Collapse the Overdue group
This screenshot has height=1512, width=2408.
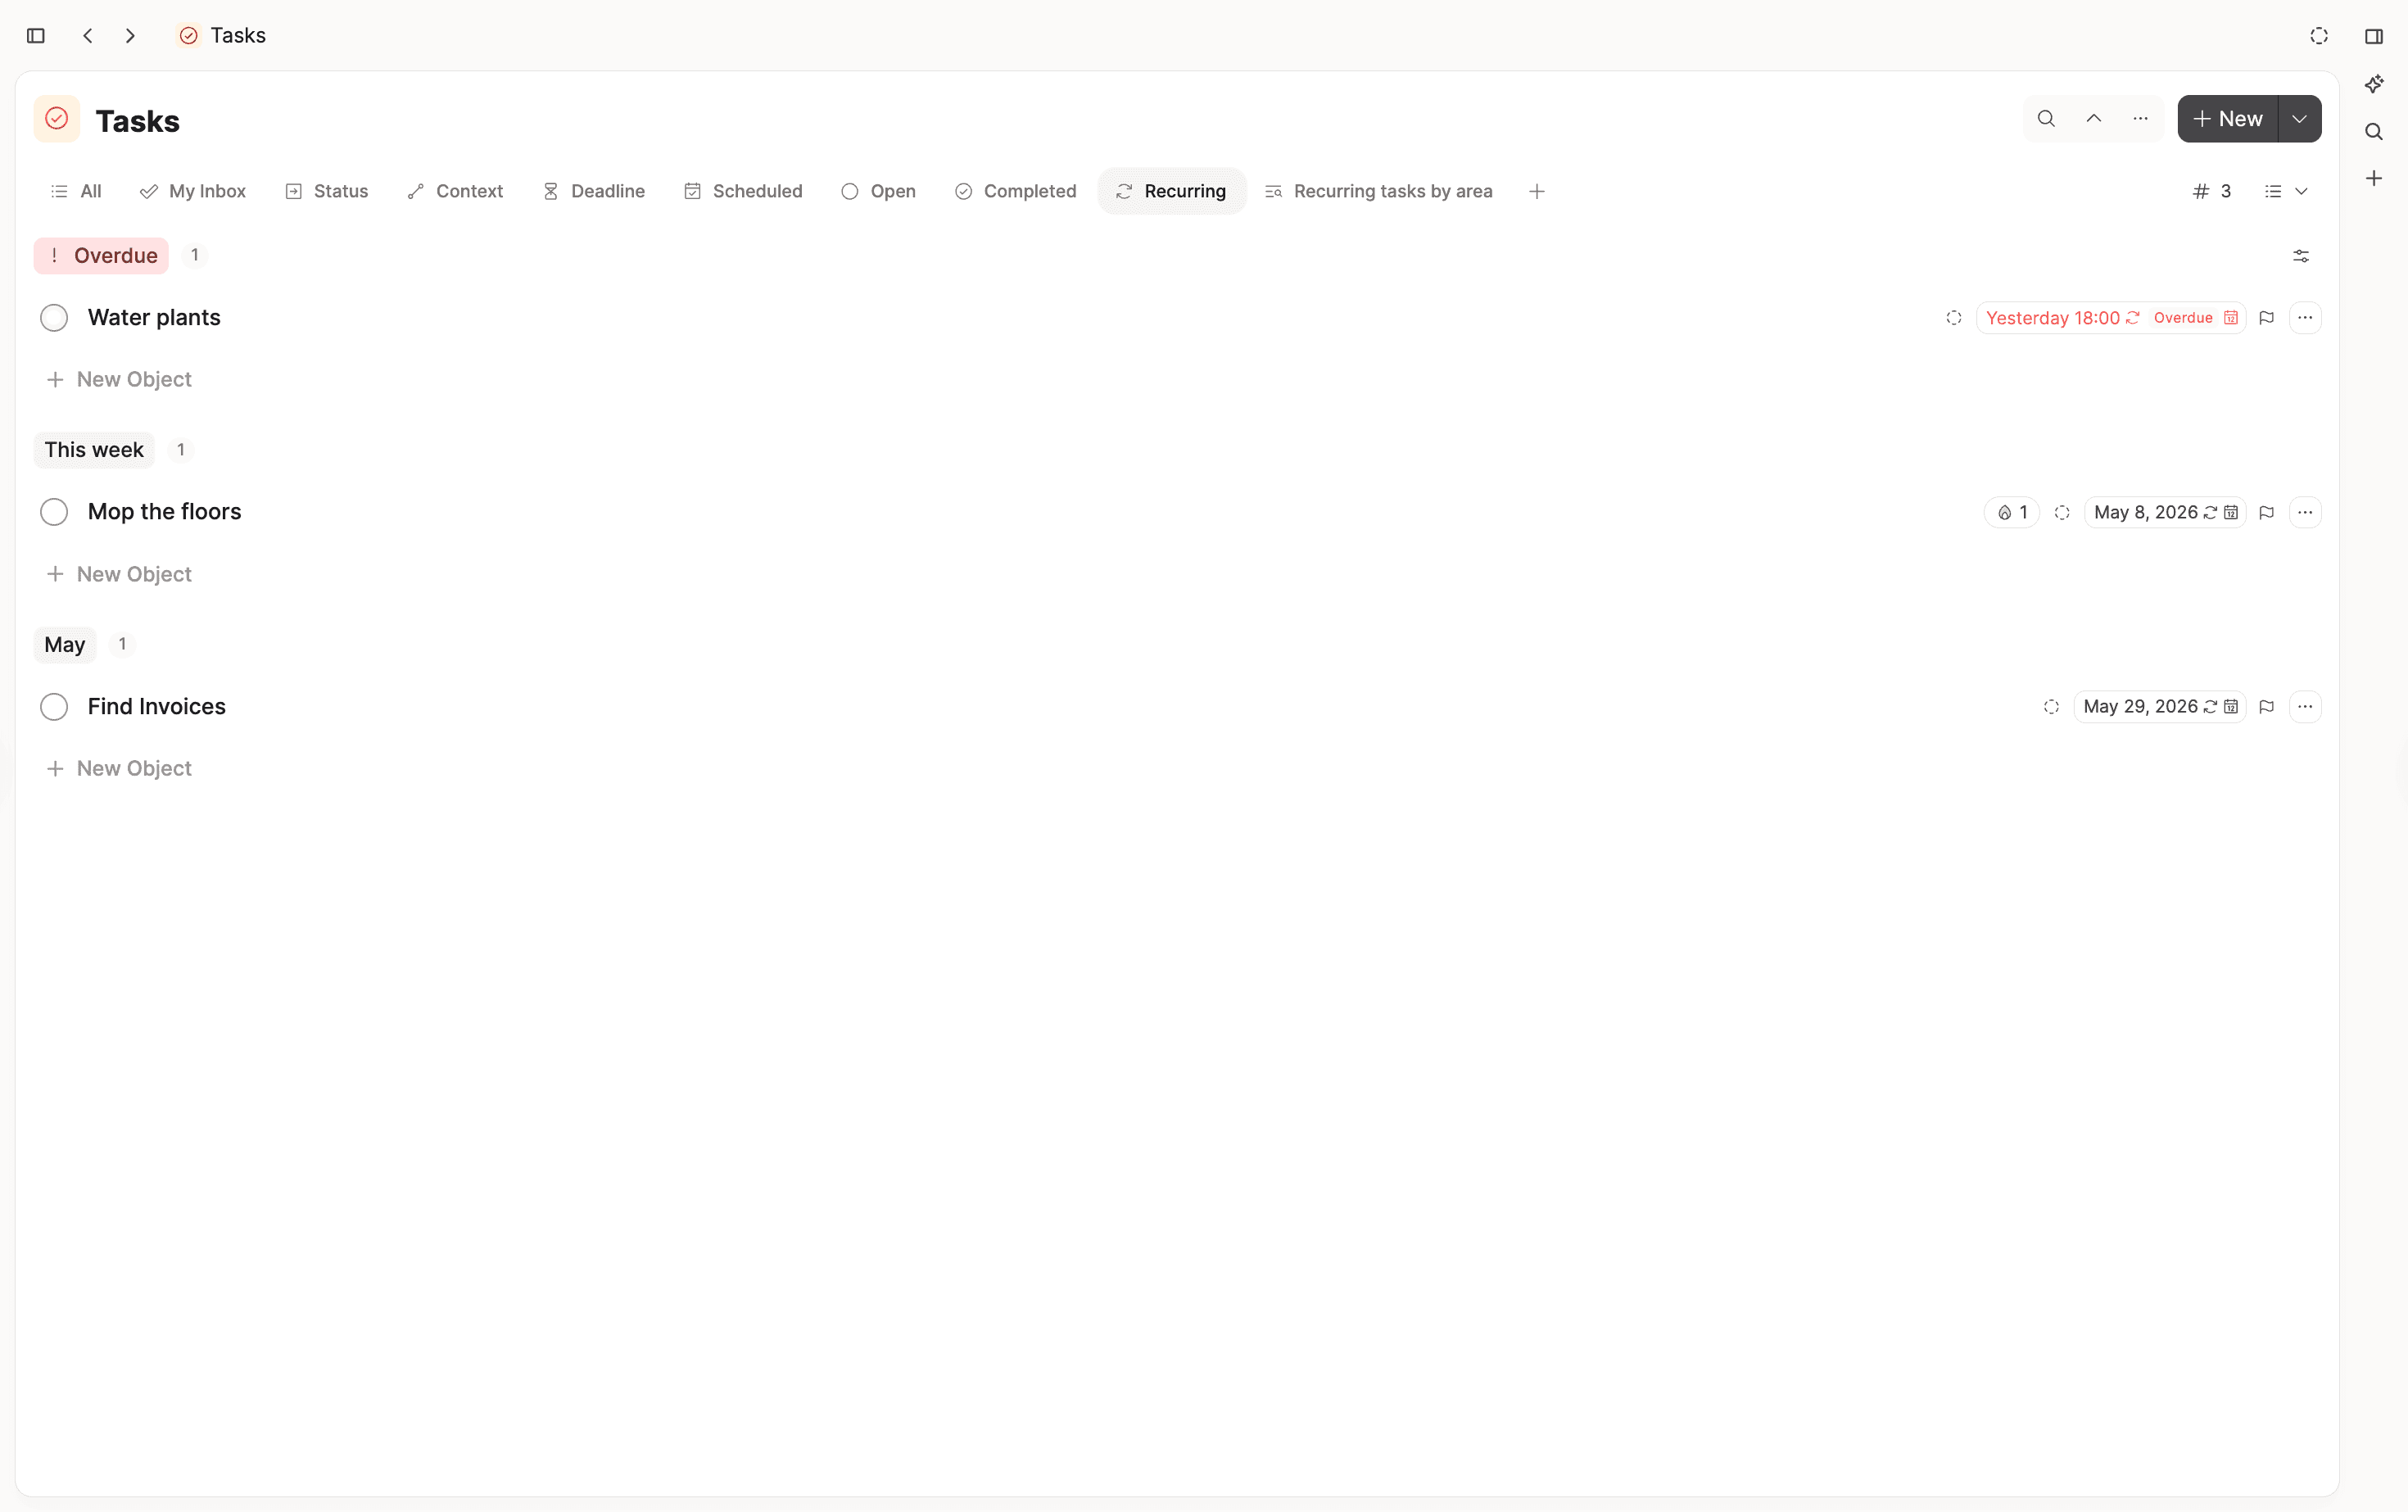pyautogui.click(x=101, y=256)
